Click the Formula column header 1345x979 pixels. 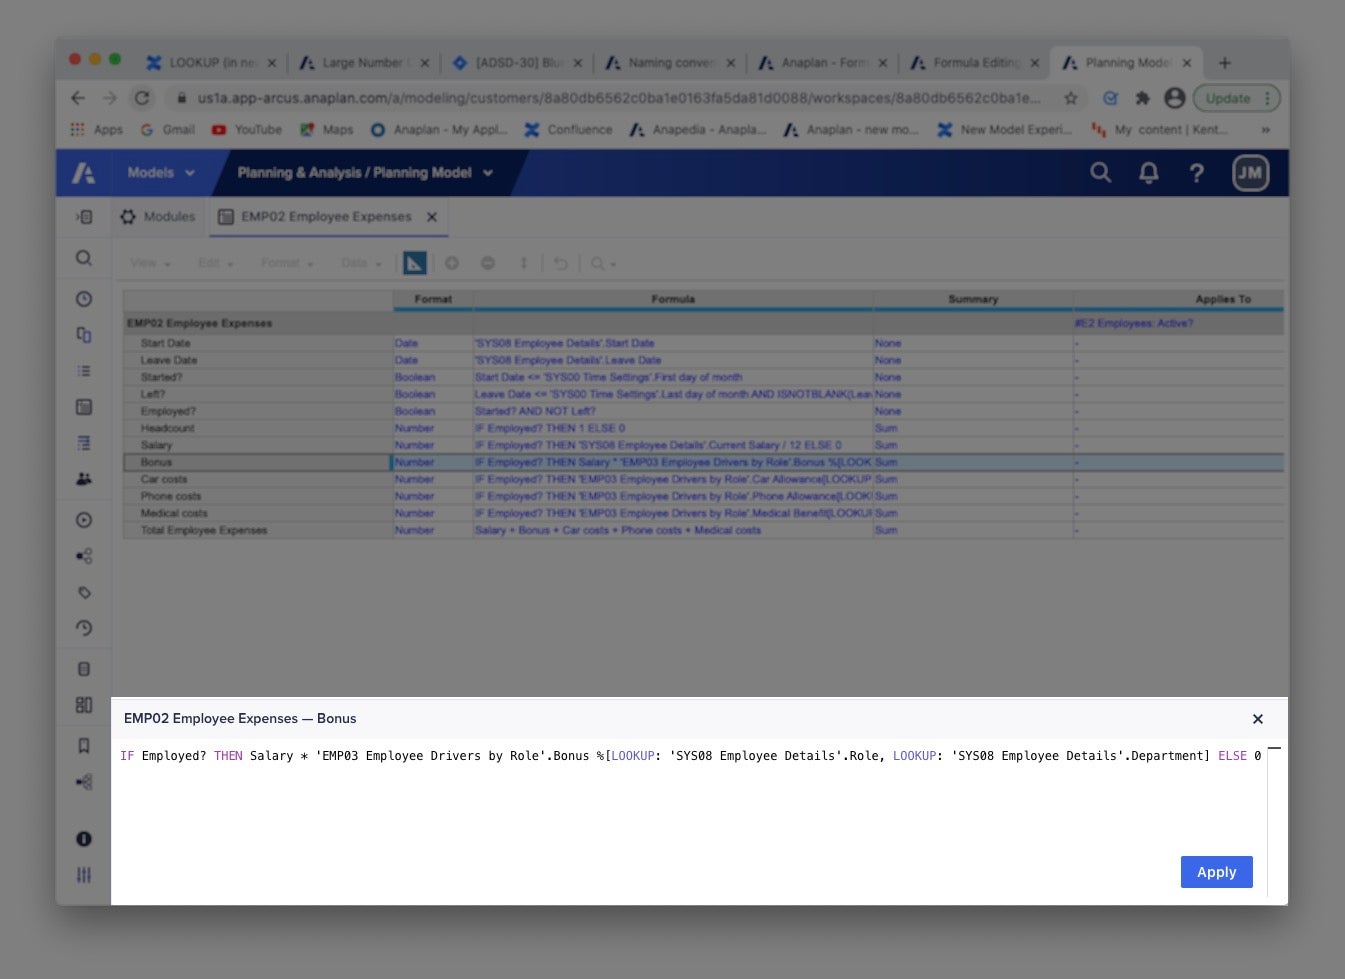pyautogui.click(x=672, y=299)
